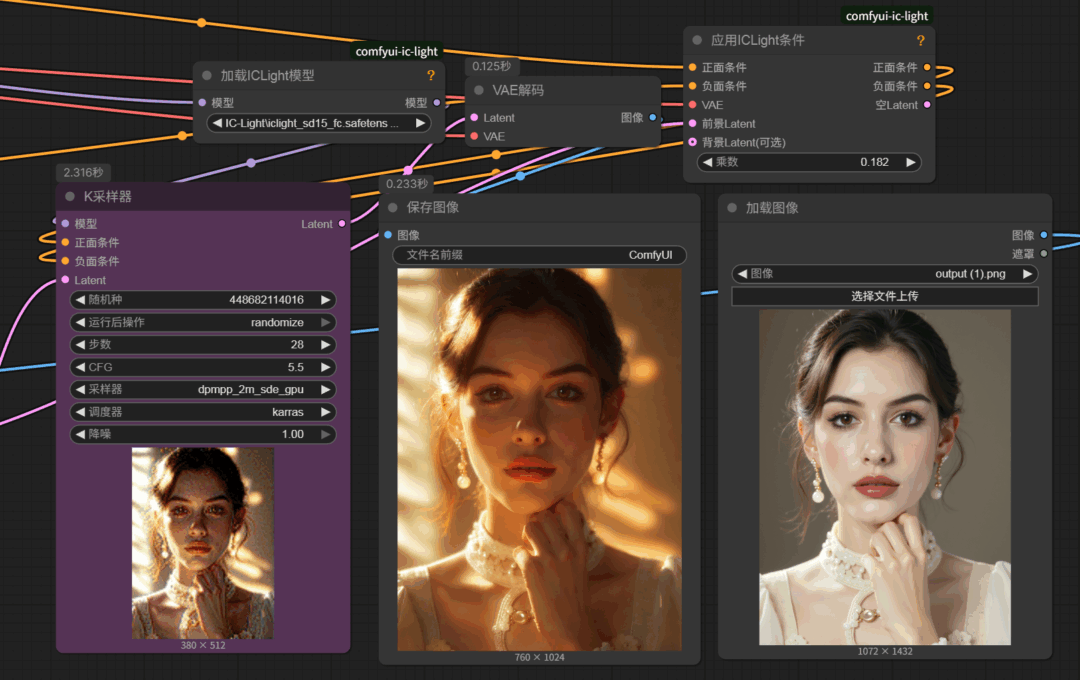This screenshot has width=1080, height=680.
Task: Collapse the 保存图像 node via its title dot
Action: click(393, 207)
